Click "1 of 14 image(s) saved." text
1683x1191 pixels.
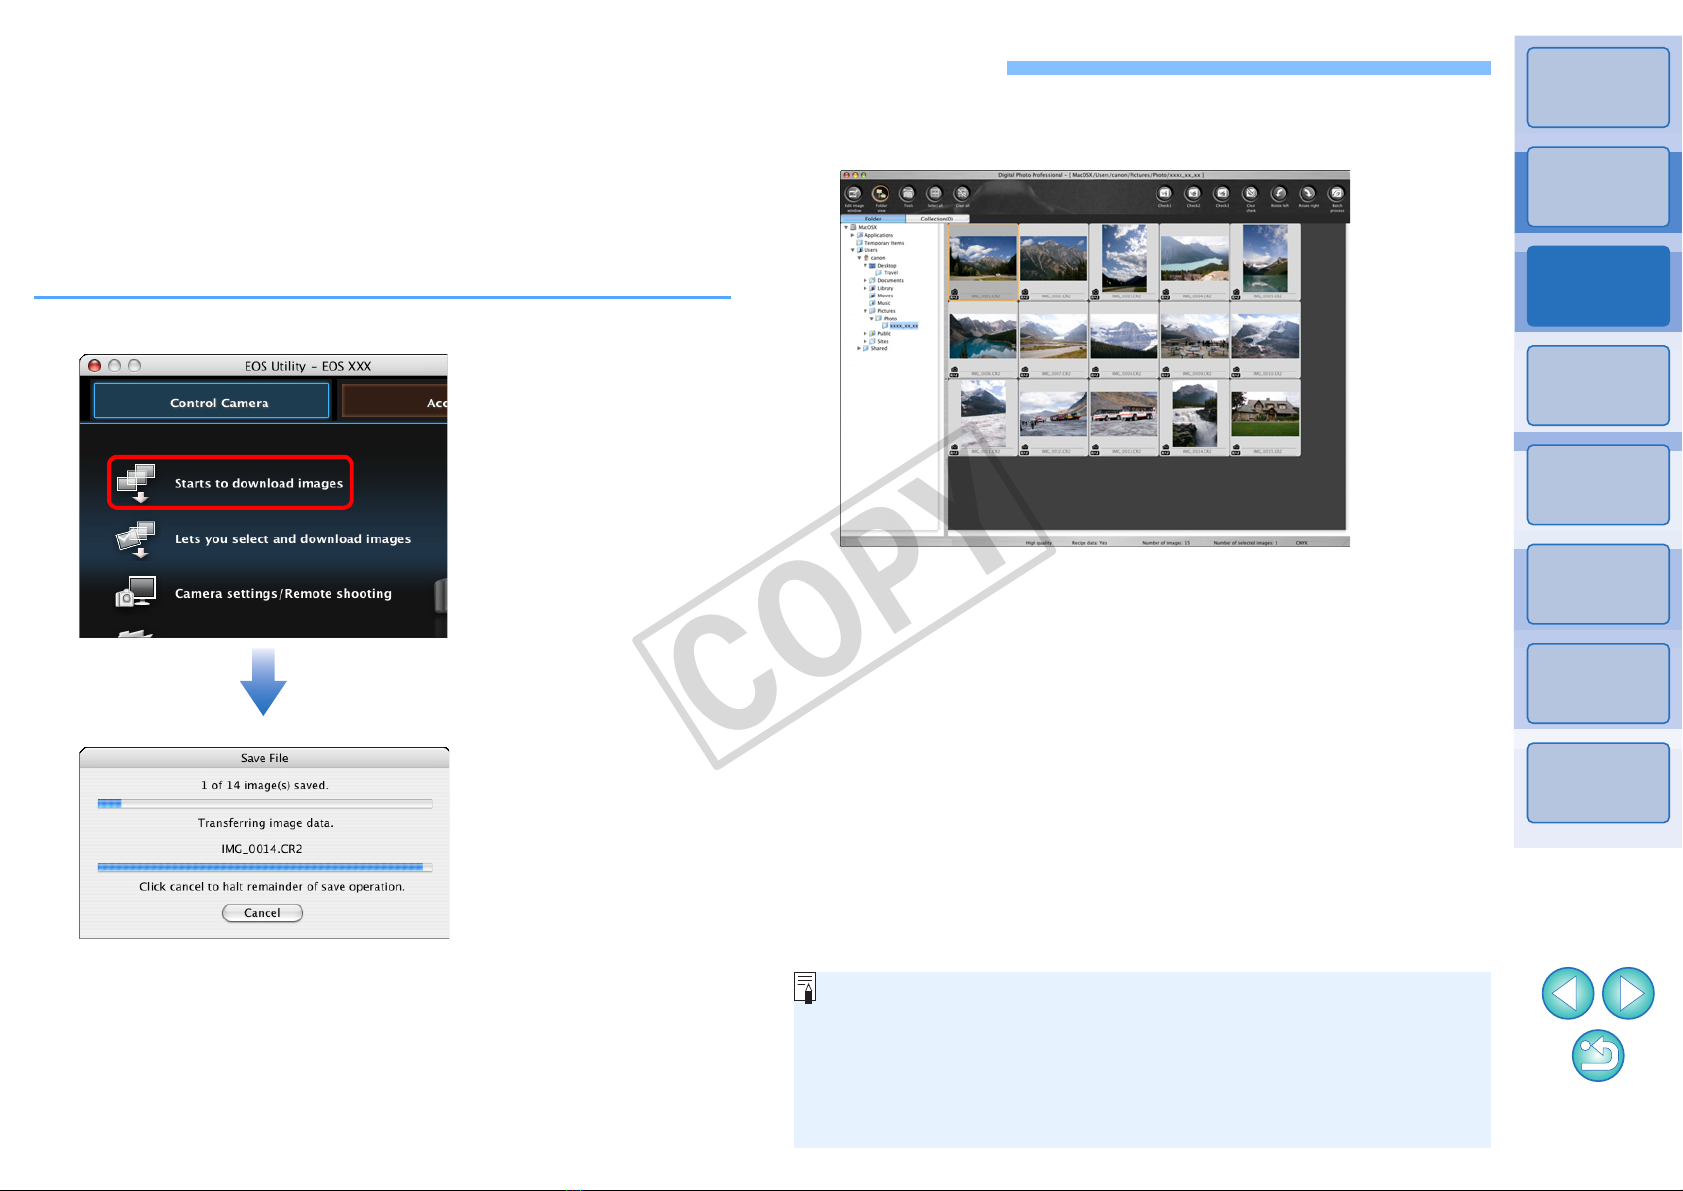(x=264, y=785)
